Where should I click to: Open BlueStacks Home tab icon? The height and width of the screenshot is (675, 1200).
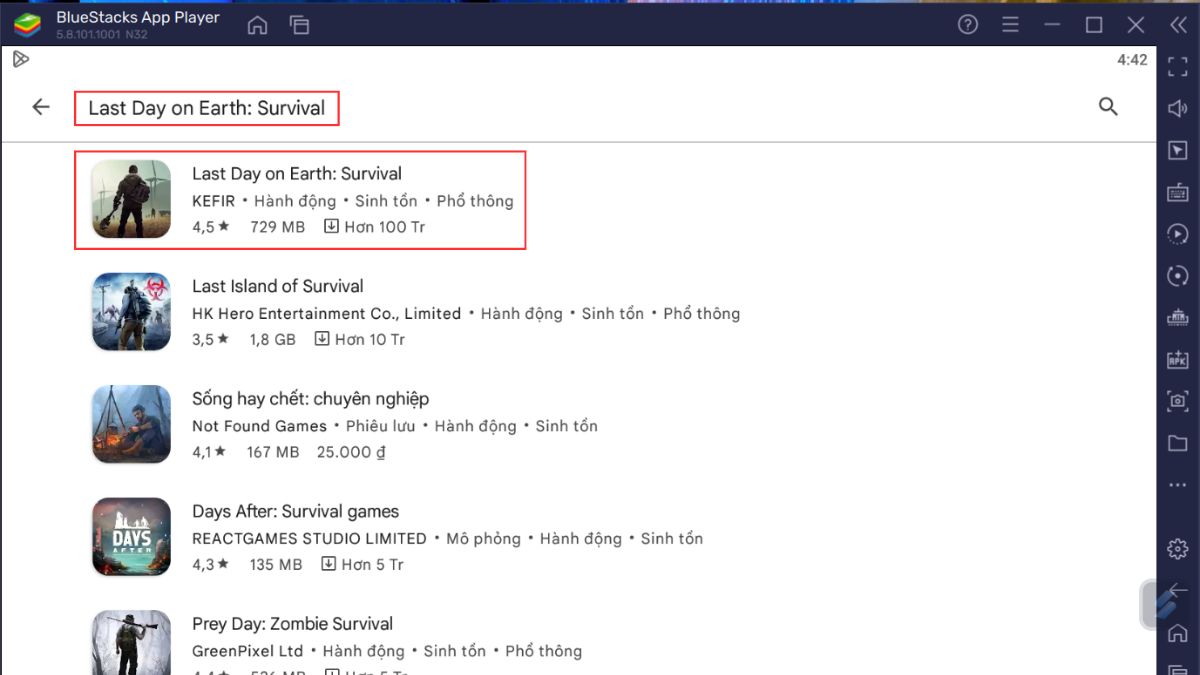258,26
